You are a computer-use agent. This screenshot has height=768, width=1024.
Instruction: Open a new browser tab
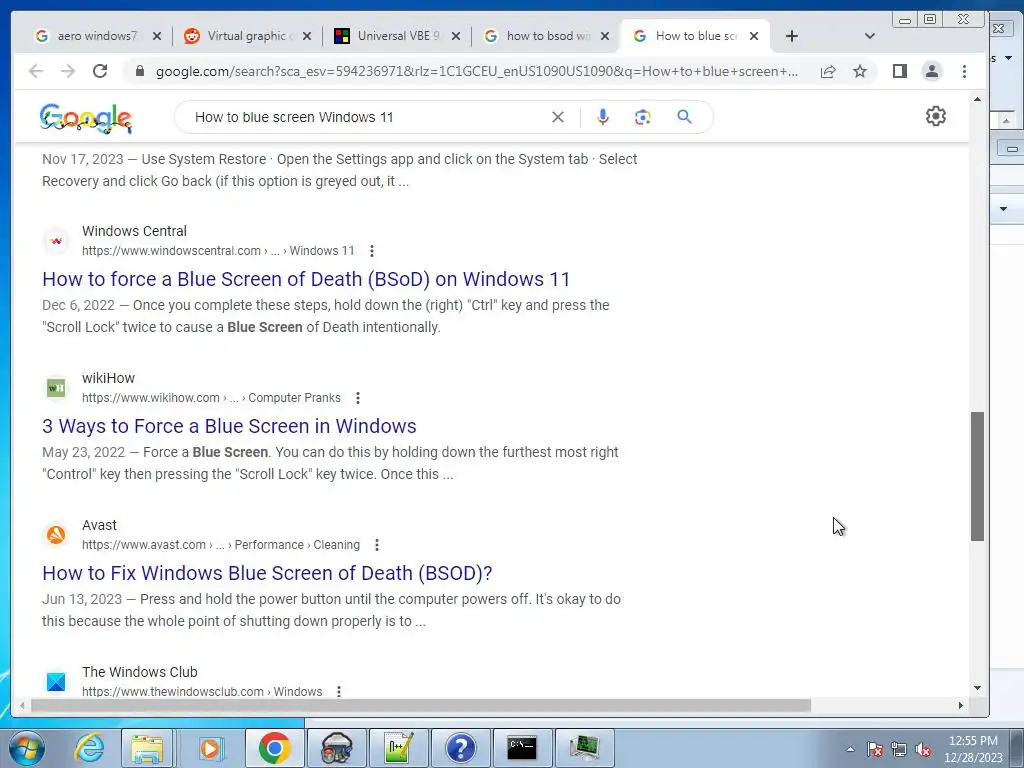[792, 36]
